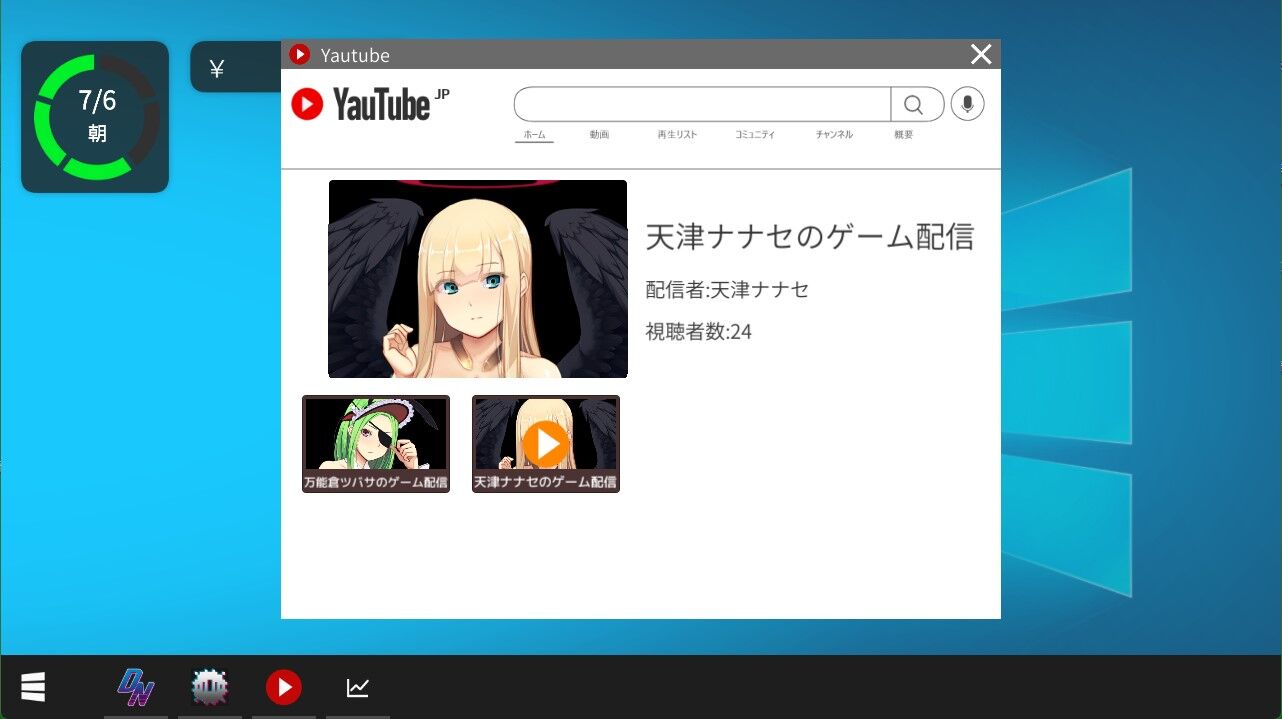This screenshot has height=719, width=1282.
Task: Switch to the 動画 tab
Action: pyautogui.click(x=599, y=134)
